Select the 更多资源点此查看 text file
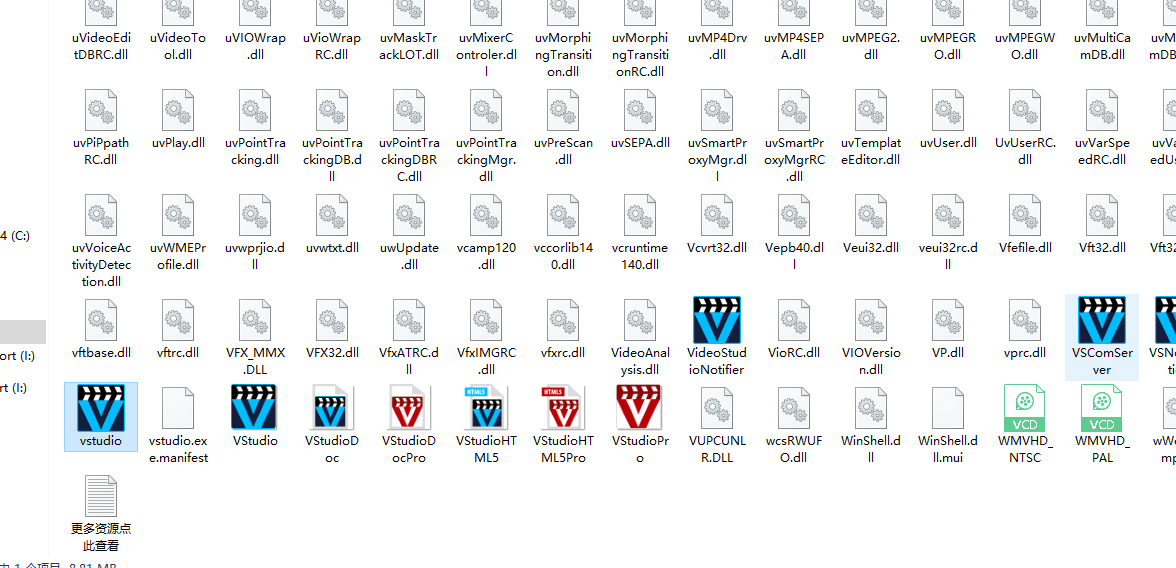Viewport: 1176px width, 568px height. 101,497
